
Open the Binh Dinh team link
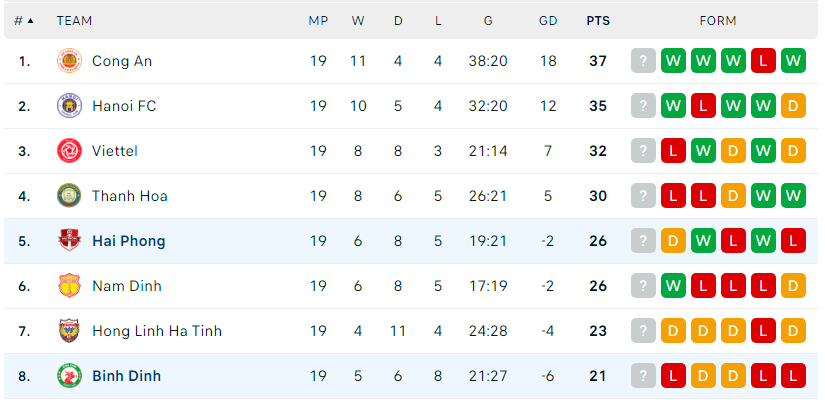[x=127, y=376]
